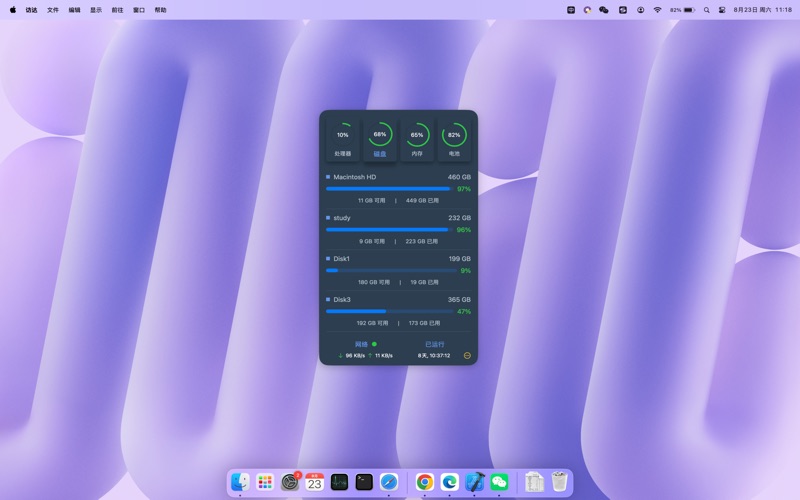Viewport: 800px width, 500px height.
Task: Open the Wi-Fi status menu
Action: click(658, 10)
